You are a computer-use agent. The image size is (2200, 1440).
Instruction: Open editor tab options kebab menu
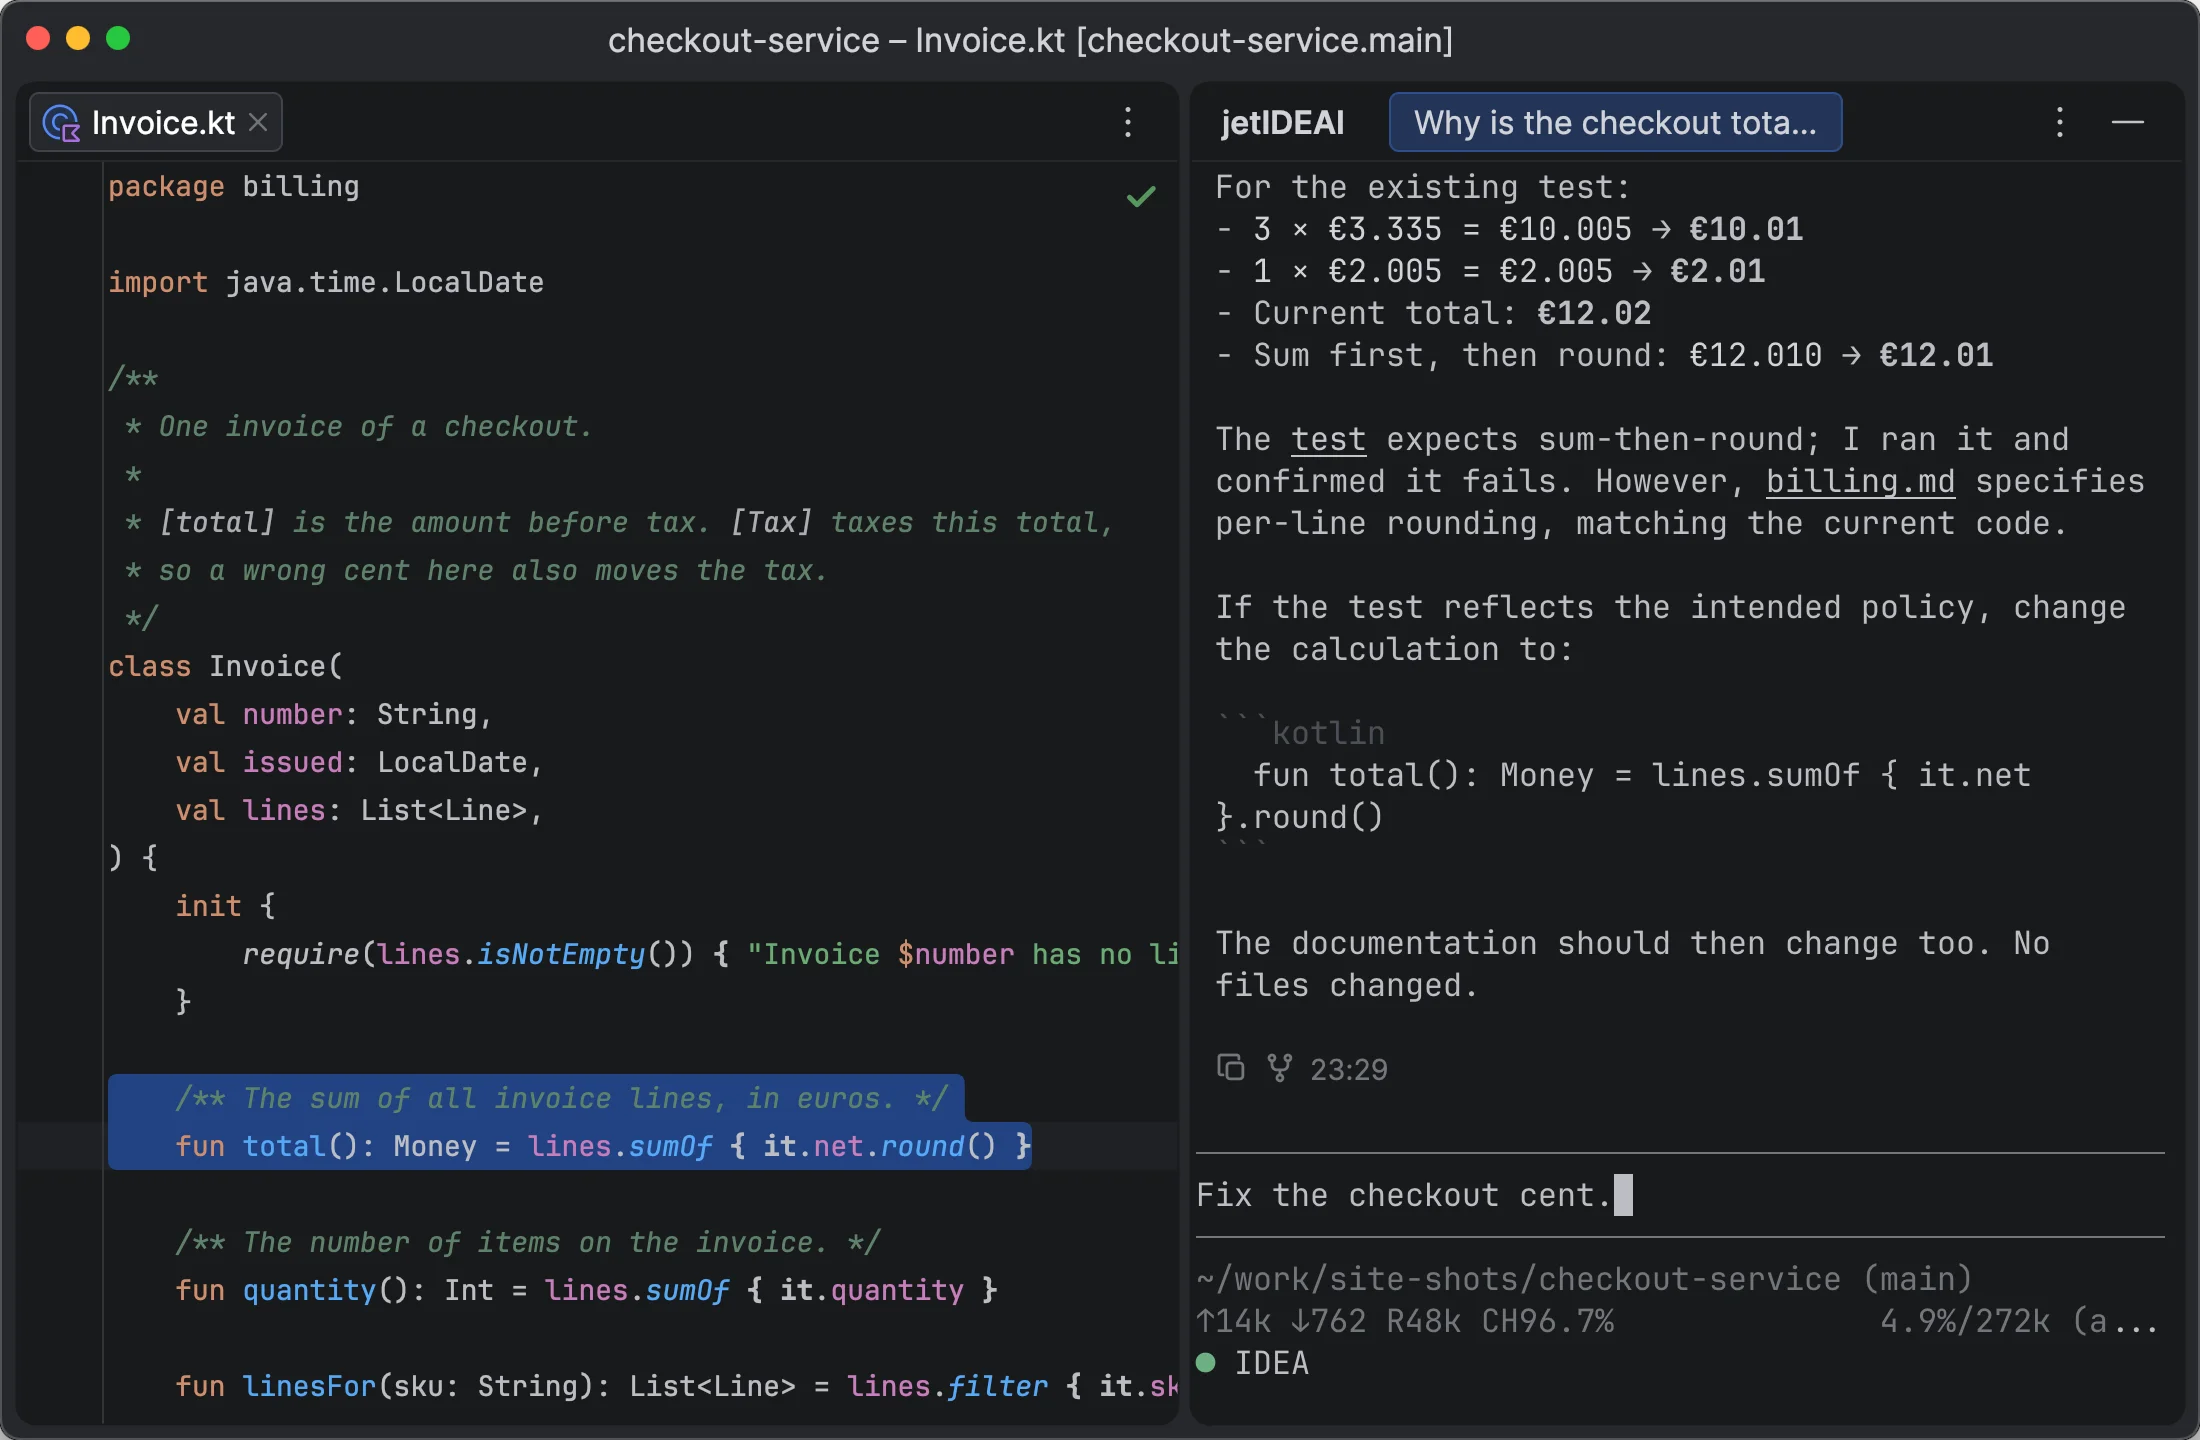(1128, 122)
